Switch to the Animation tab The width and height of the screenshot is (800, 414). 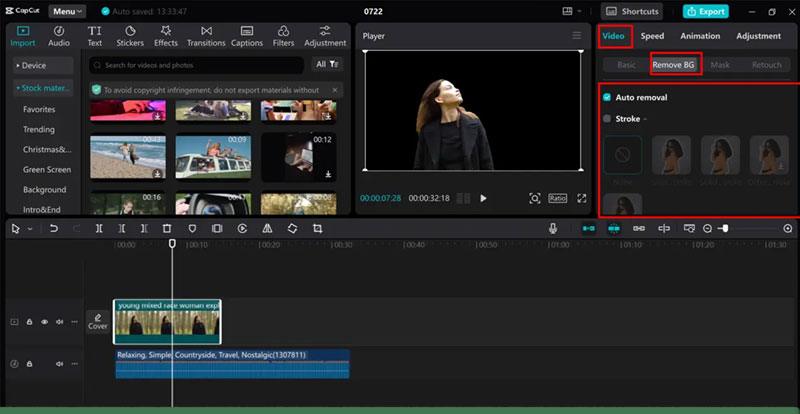pos(700,36)
